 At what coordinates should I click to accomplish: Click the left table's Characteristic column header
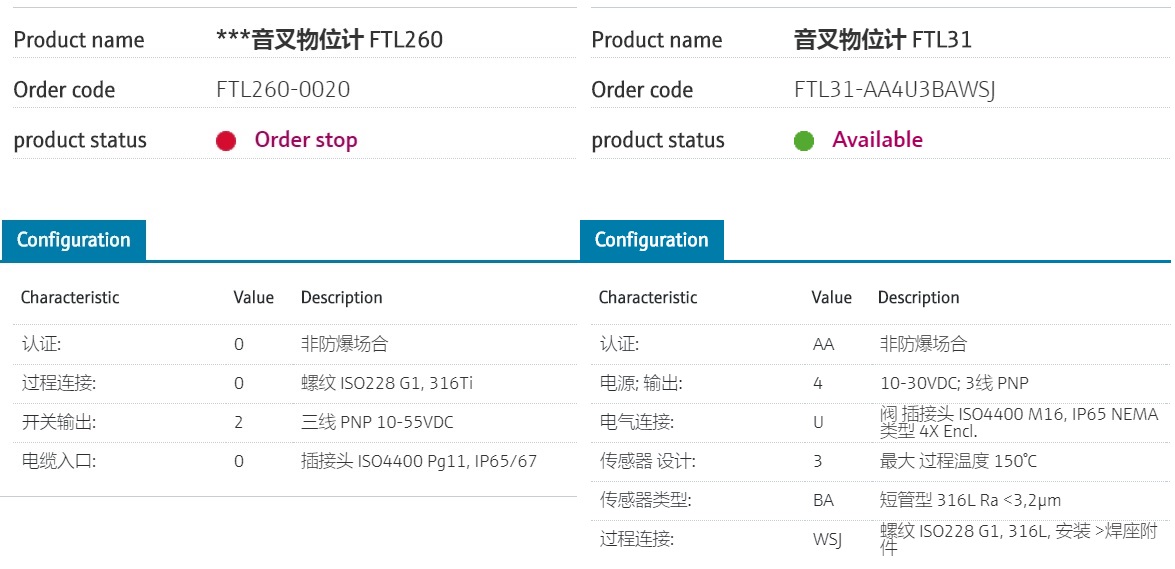coord(70,298)
